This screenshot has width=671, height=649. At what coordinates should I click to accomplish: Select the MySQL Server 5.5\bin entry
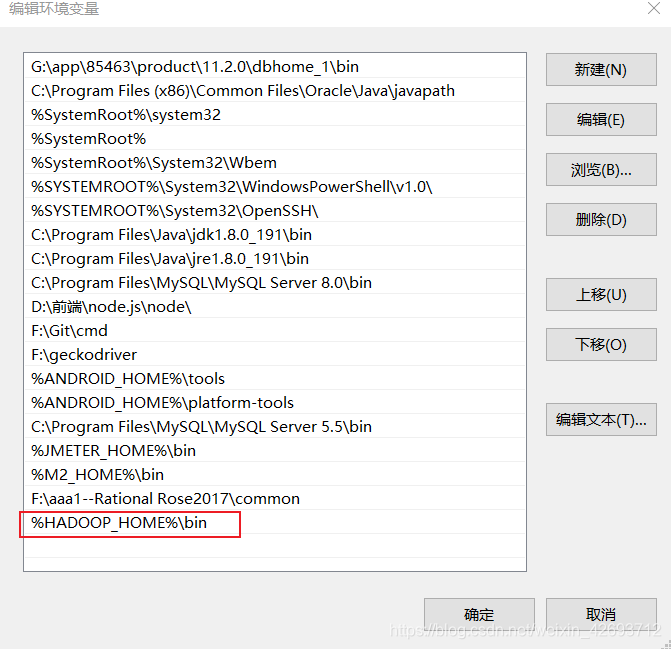click(275, 426)
